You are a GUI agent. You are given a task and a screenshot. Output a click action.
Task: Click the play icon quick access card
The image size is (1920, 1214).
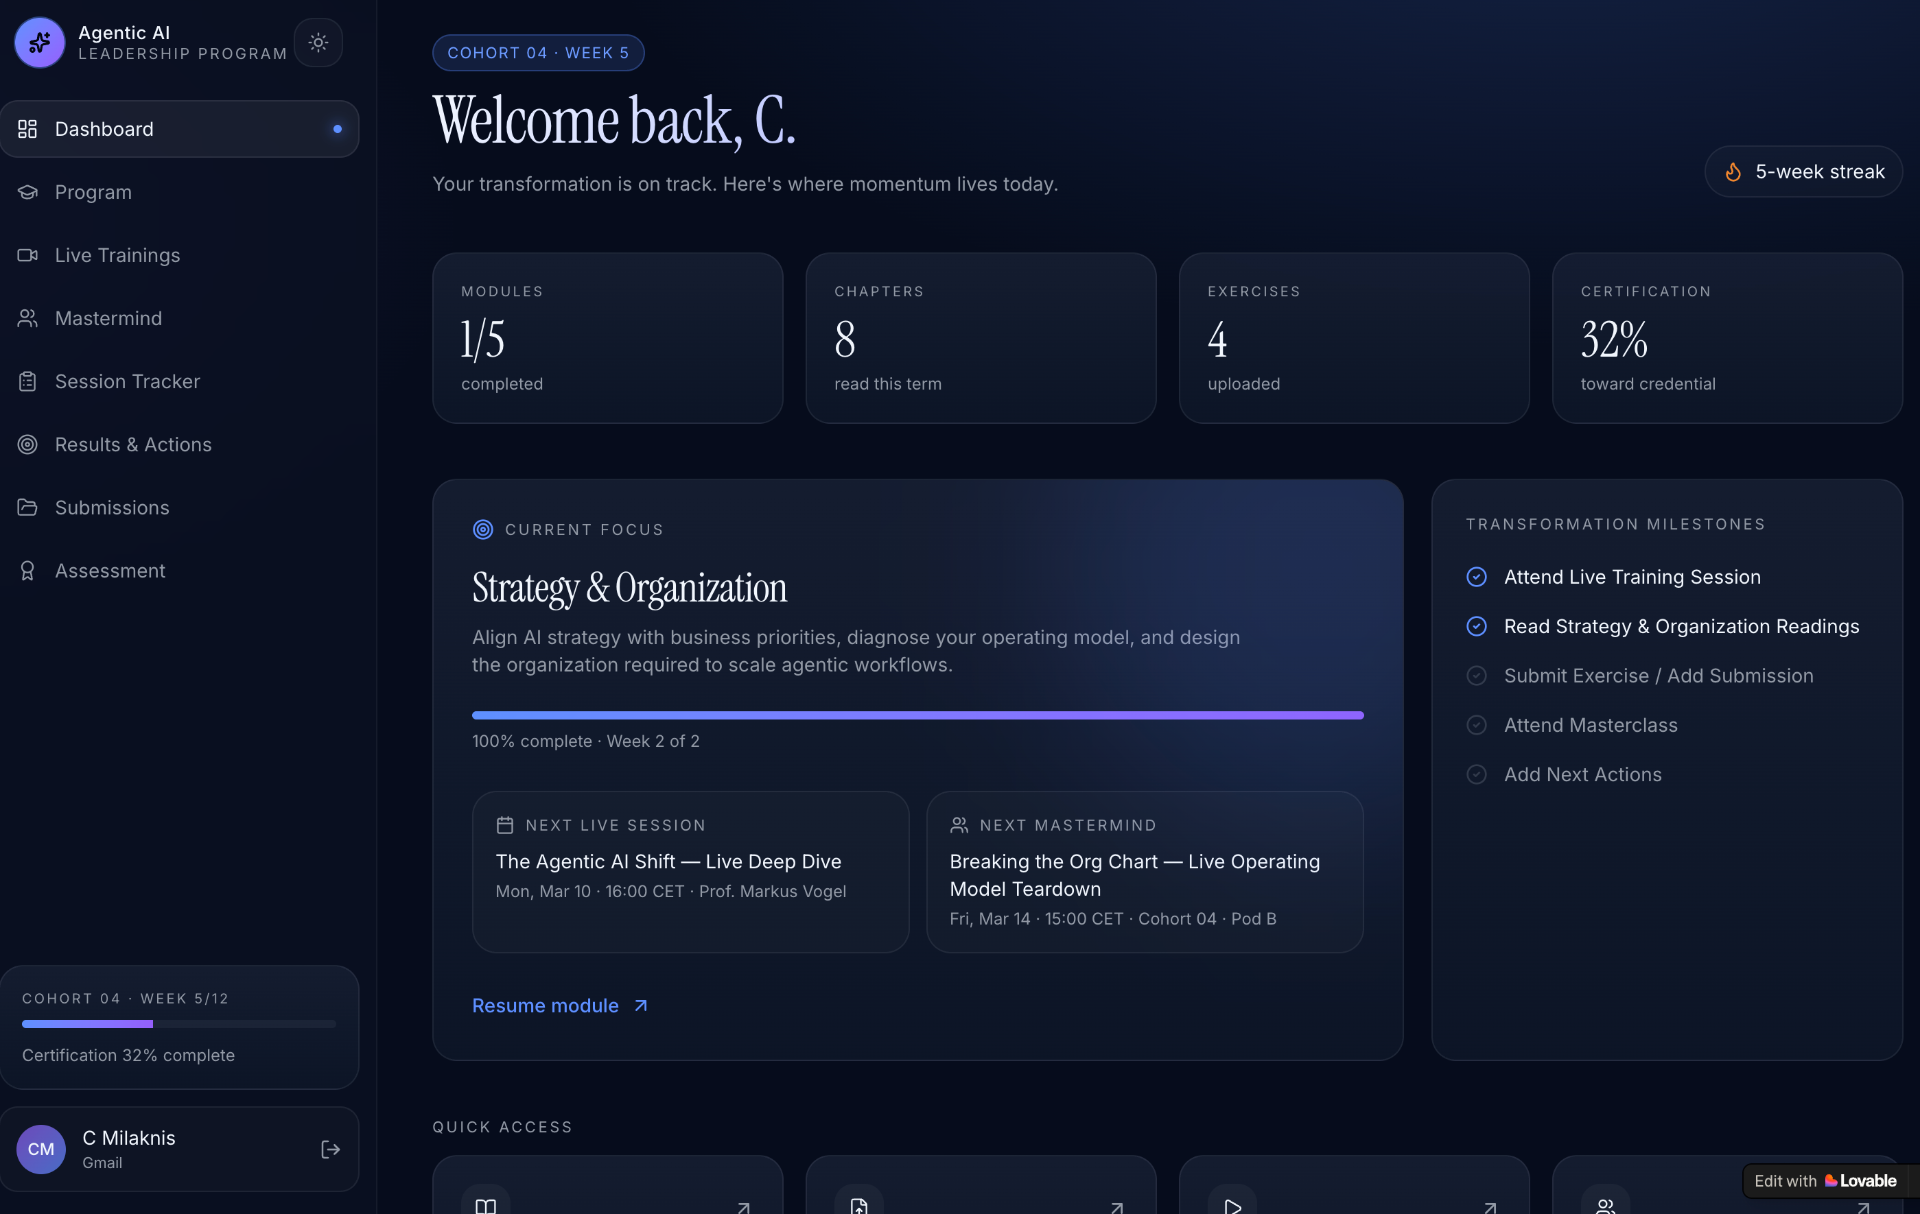[x=1354, y=1186]
